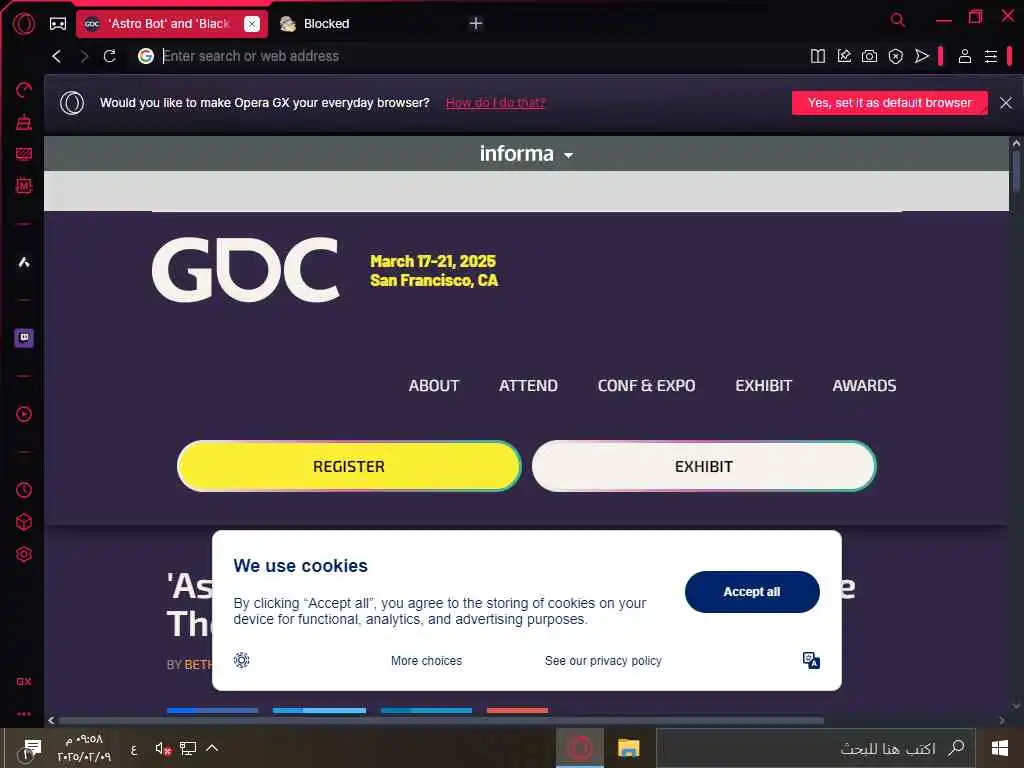
Task: Click More choices in cookie dialog
Action: tap(426, 660)
